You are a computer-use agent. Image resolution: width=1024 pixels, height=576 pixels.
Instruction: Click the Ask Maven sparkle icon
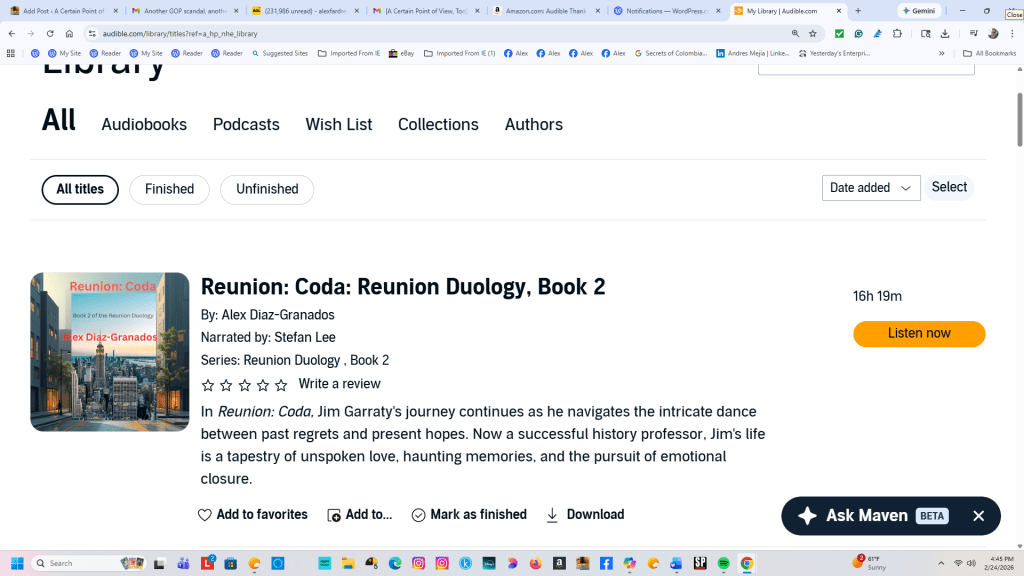pos(807,516)
